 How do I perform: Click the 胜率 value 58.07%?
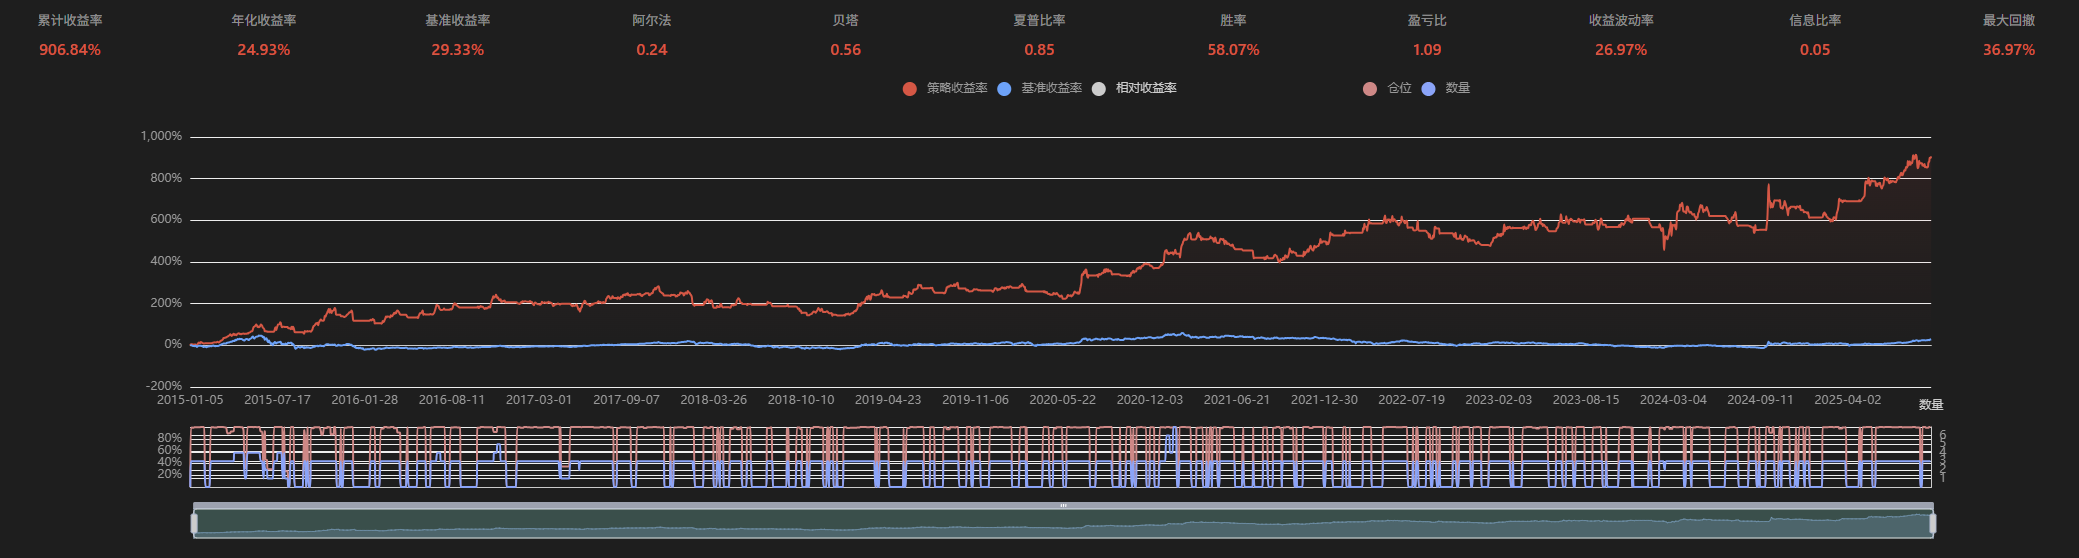click(x=1233, y=50)
